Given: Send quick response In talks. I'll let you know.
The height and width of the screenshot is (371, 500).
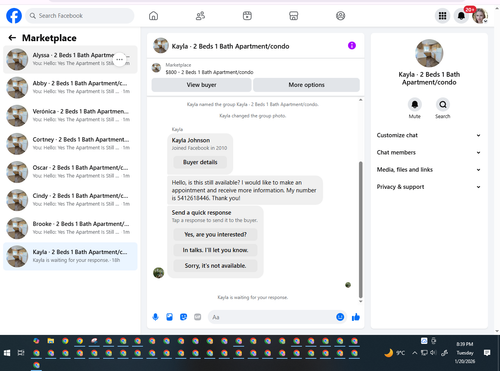Looking at the screenshot, I should [215, 250].
